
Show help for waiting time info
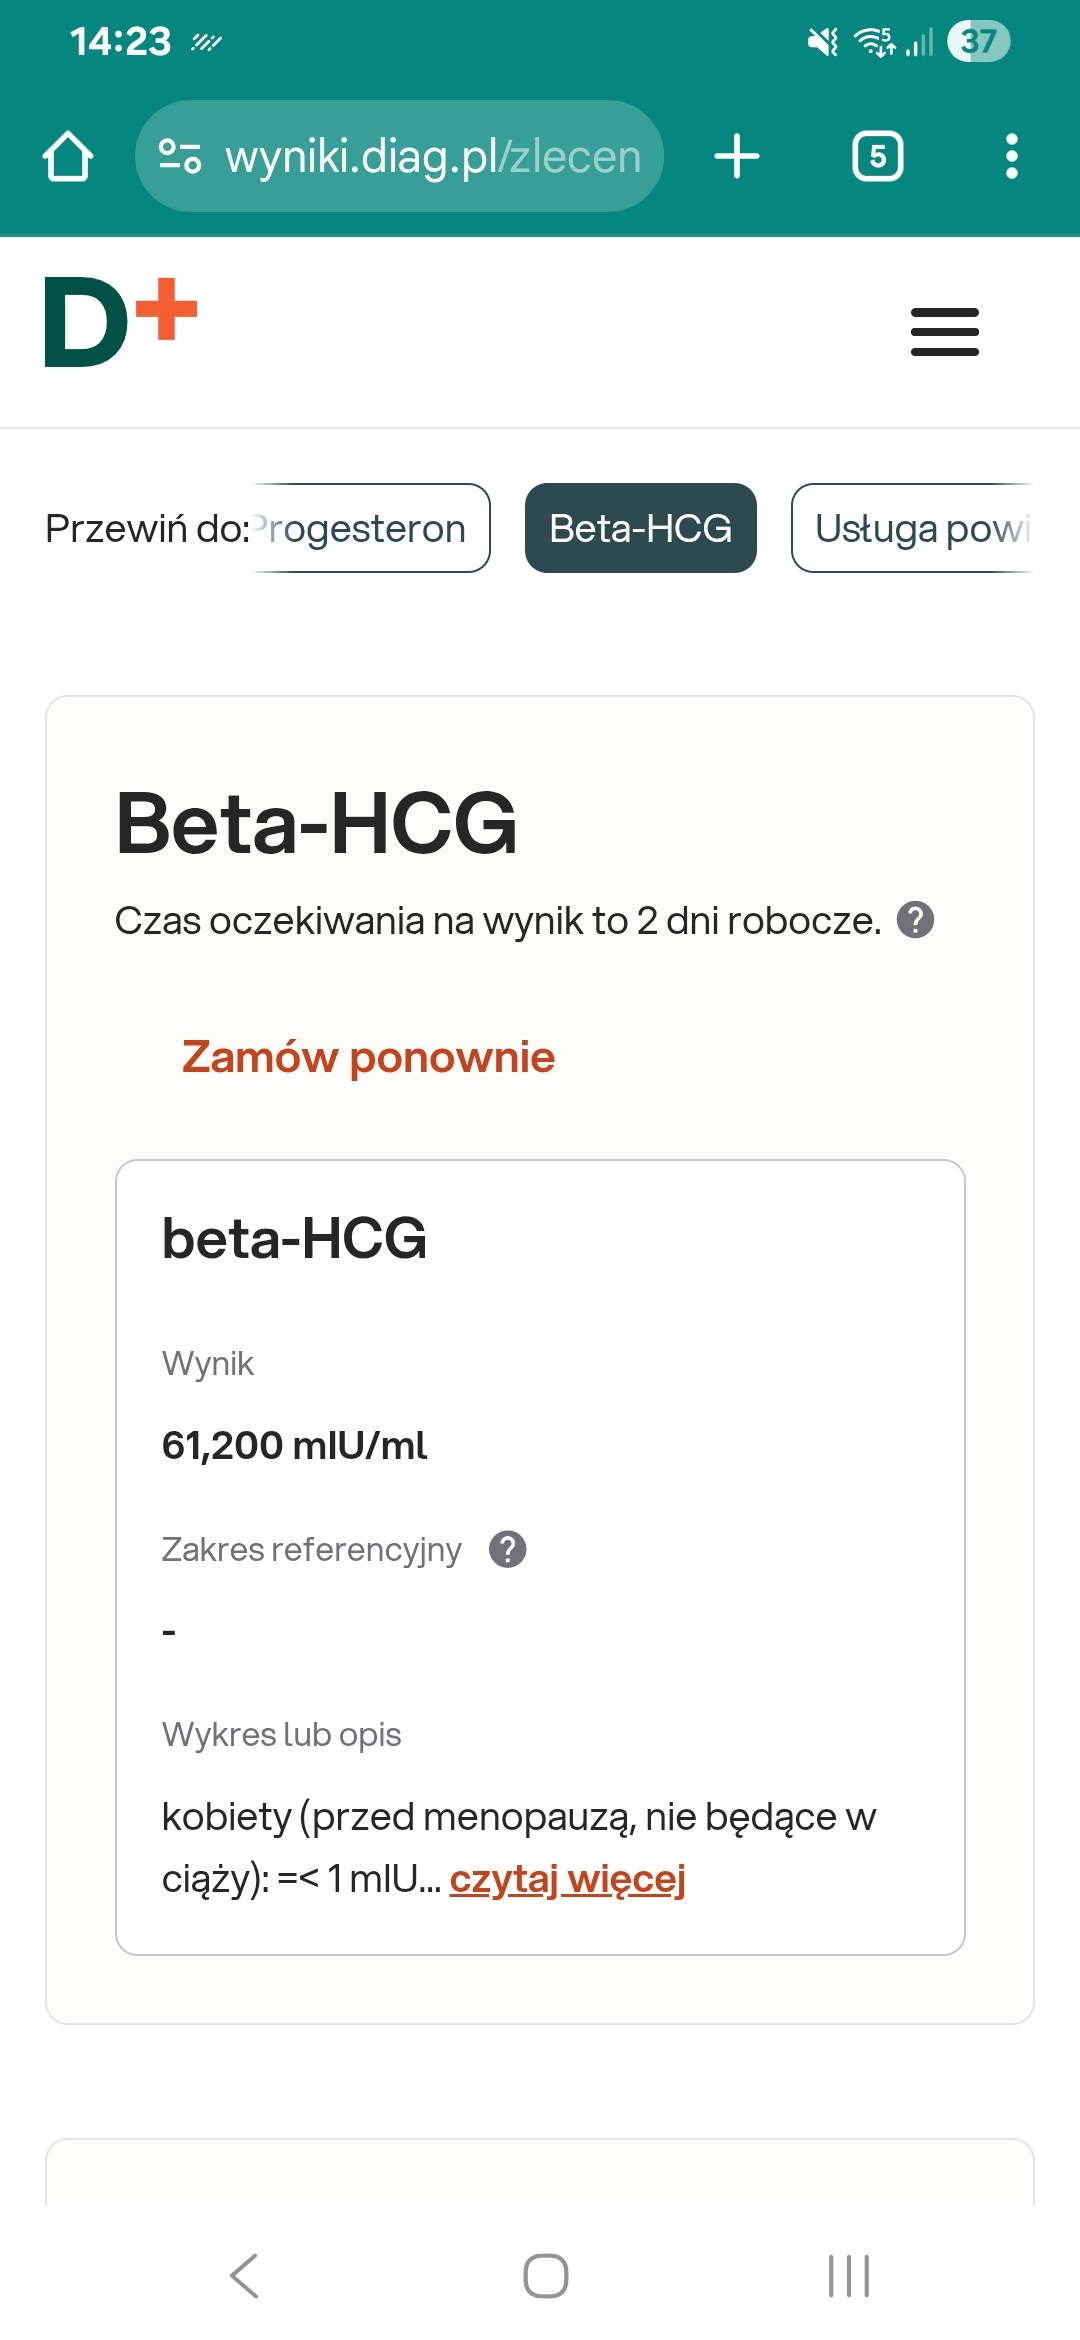915,920
